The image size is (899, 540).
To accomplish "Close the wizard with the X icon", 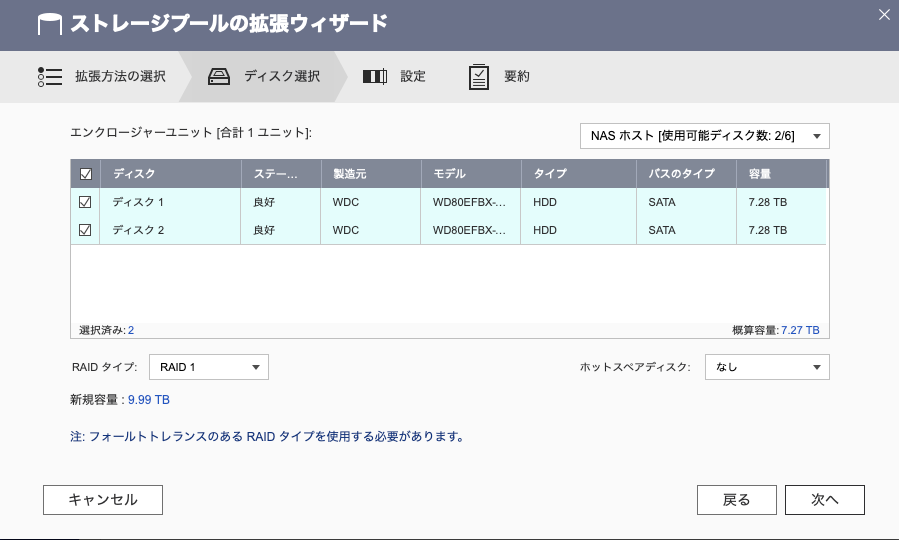I will coord(884,15).
